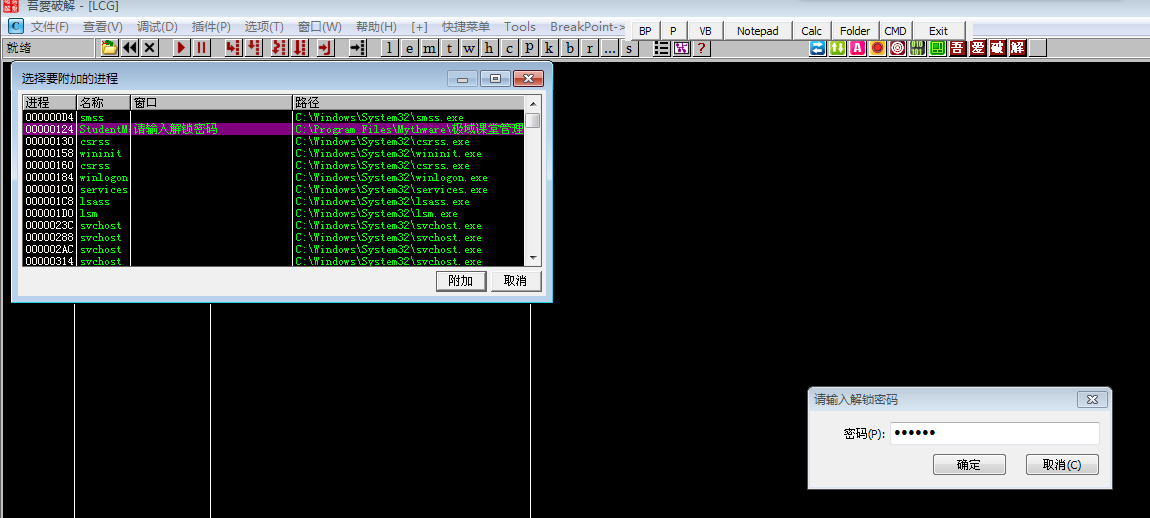Open the Log window with 'l' button
This screenshot has height=518, width=1150.
pos(389,48)
